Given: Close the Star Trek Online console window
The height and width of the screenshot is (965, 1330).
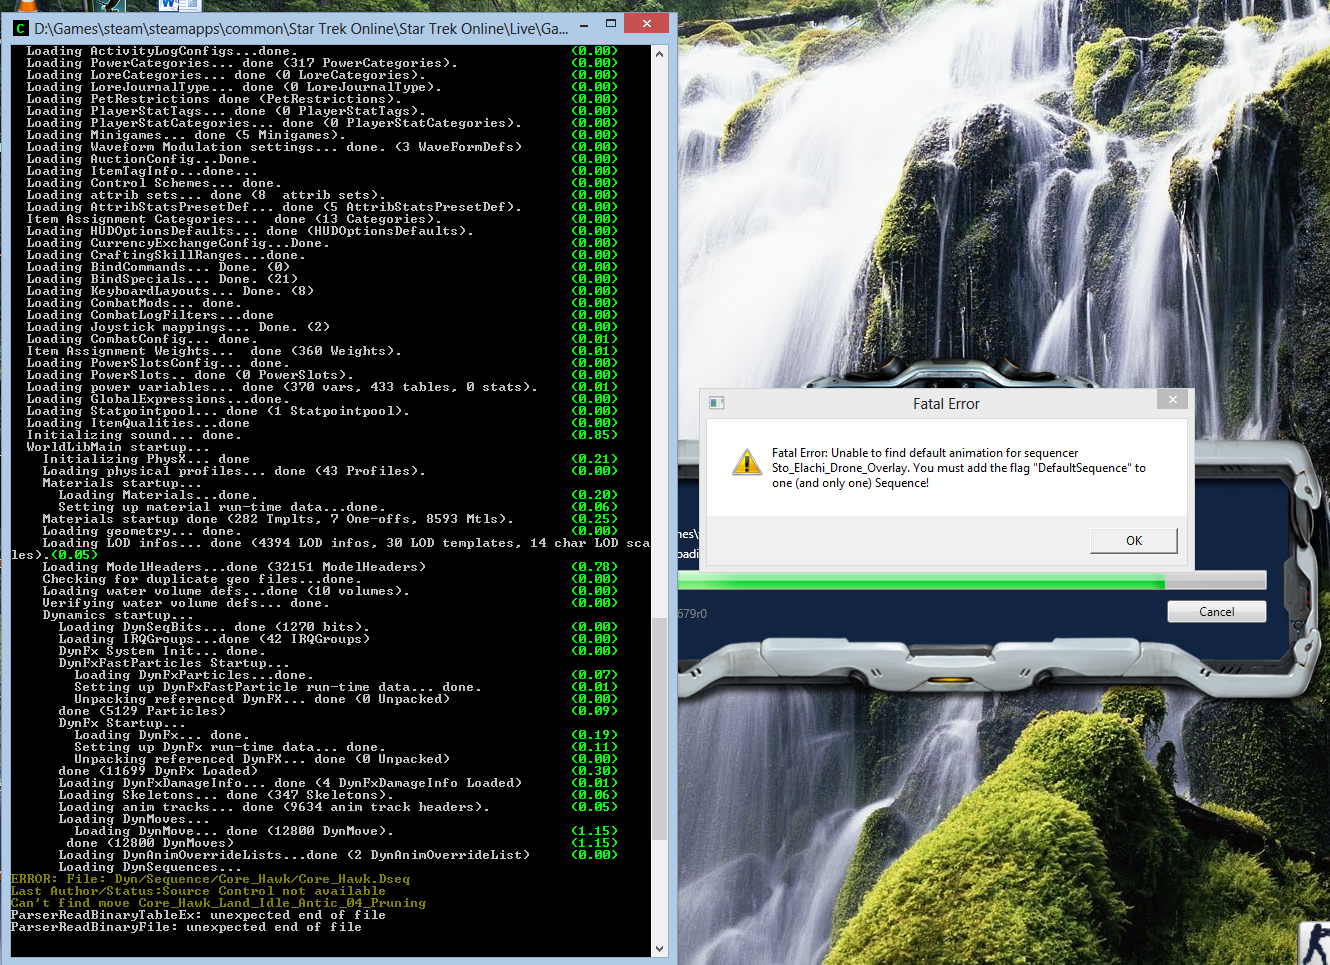Looking at the screenshot, I should coord(646,24).
